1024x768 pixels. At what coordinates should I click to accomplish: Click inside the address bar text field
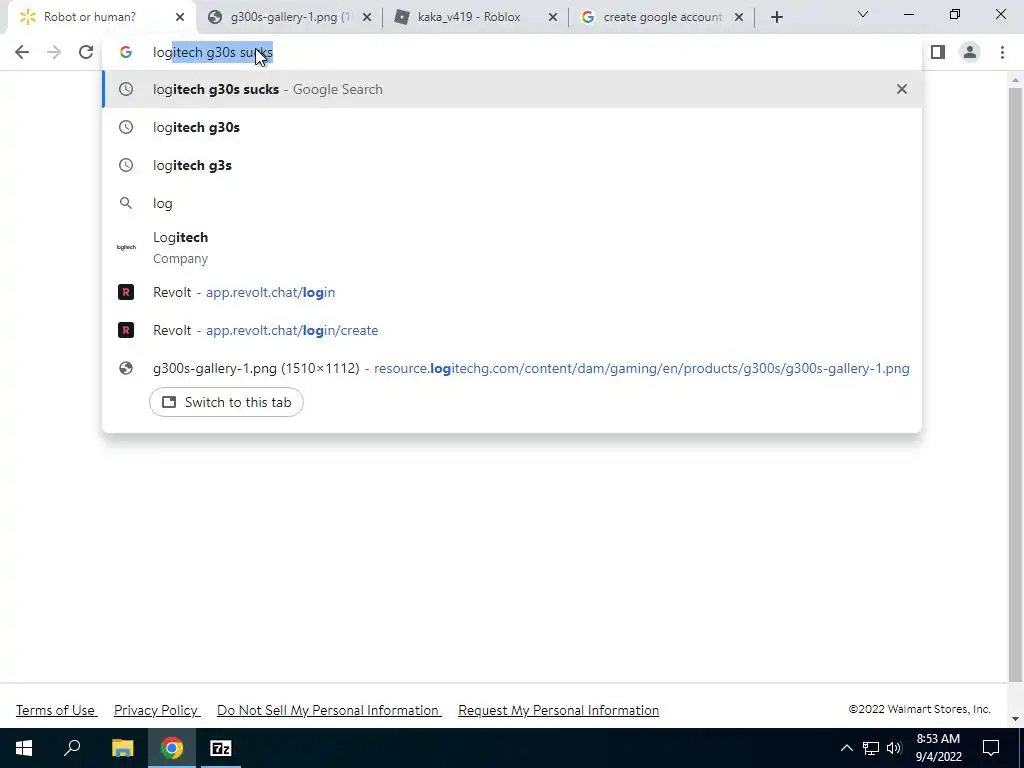point(512,52)
